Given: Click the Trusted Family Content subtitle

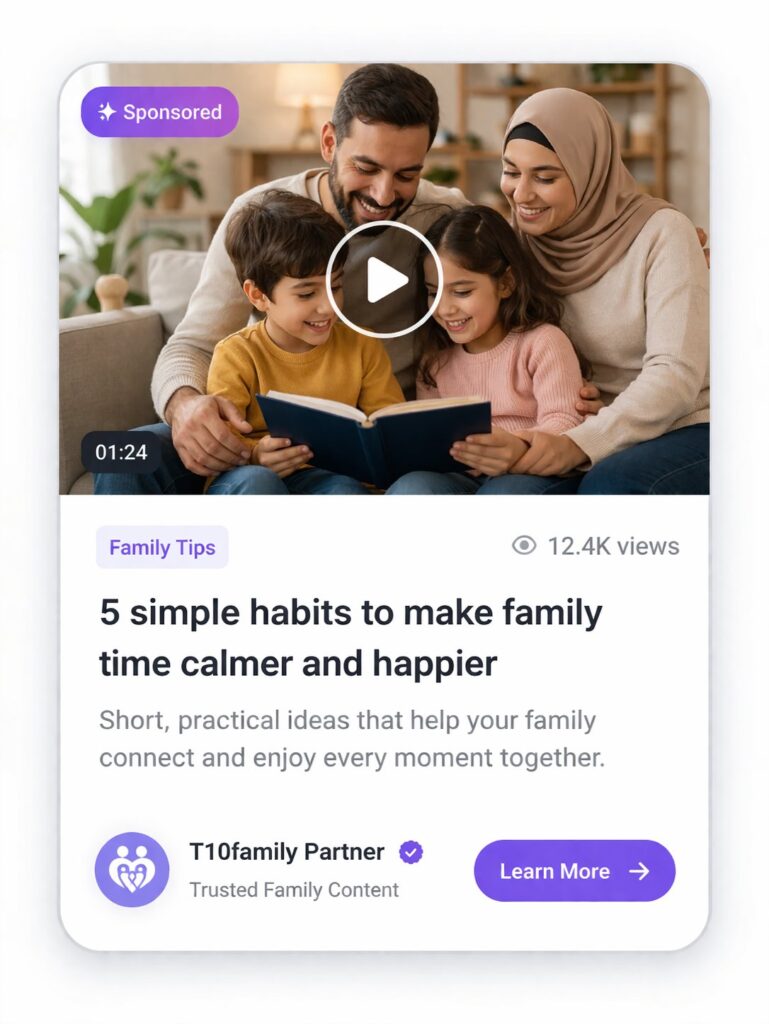Looking at the screenshot, I should pyautogui.click(x=294, y=889).
